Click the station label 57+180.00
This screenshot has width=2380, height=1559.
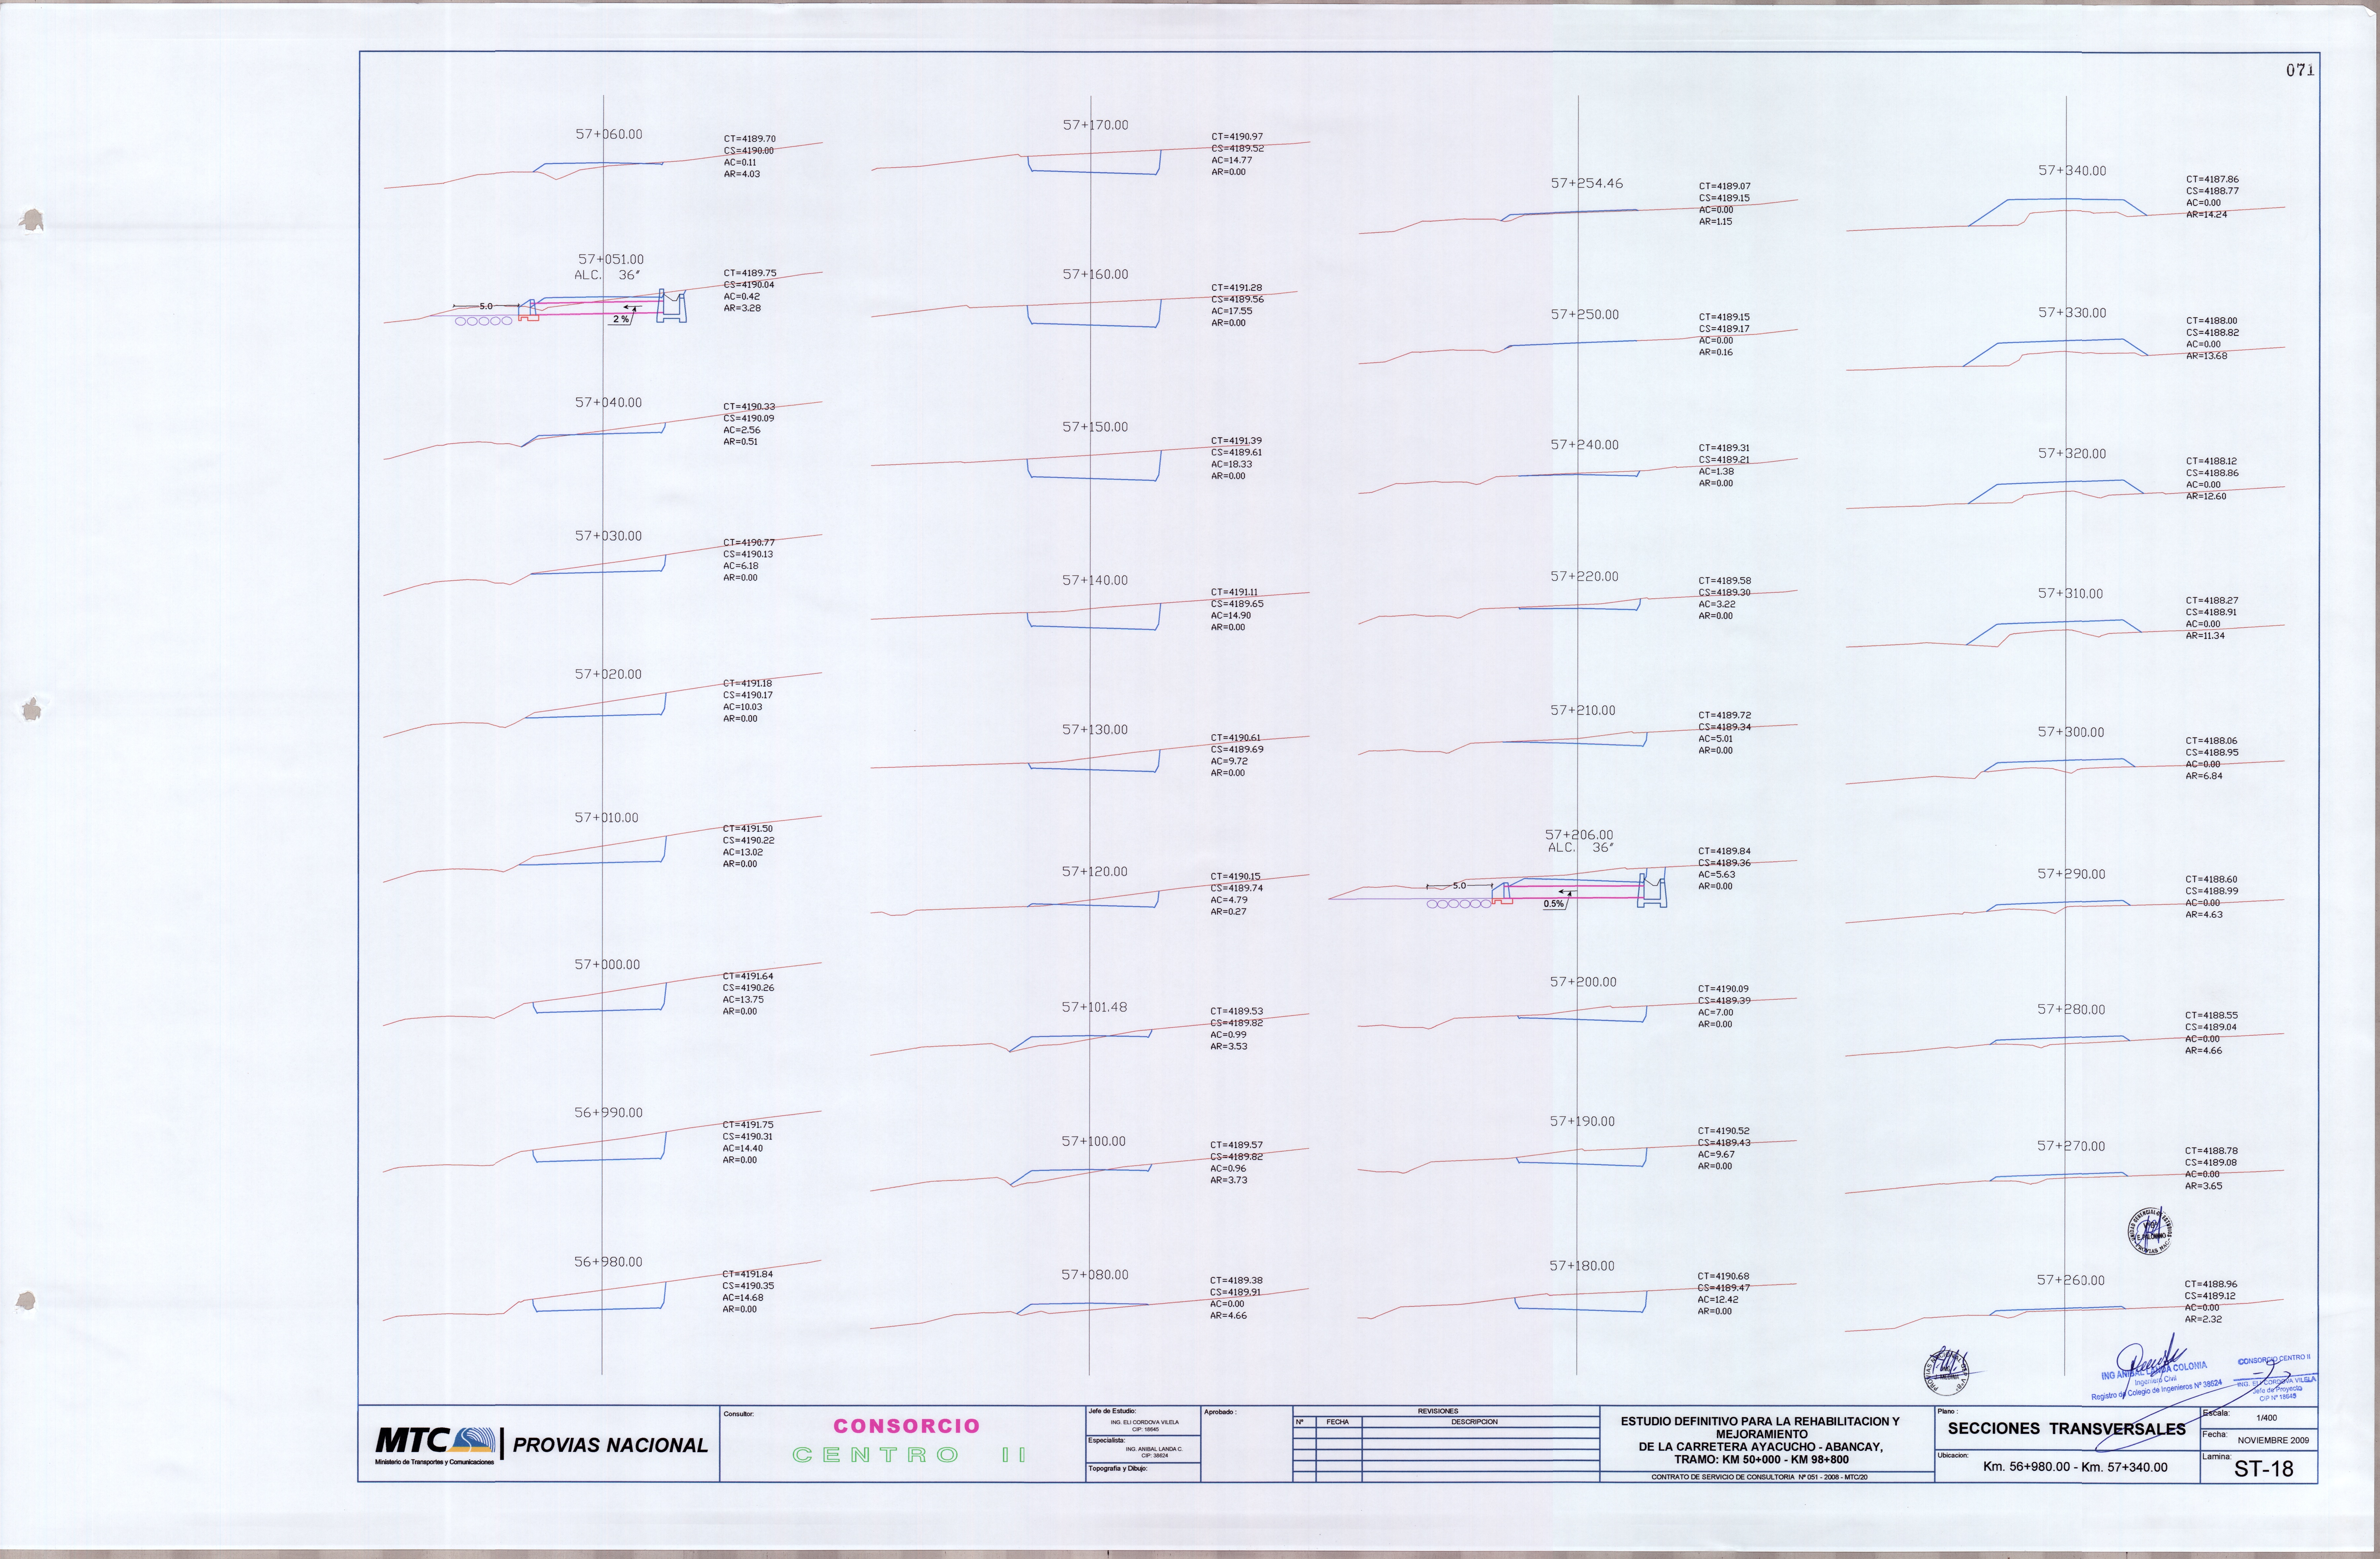coord(1582,1266)
